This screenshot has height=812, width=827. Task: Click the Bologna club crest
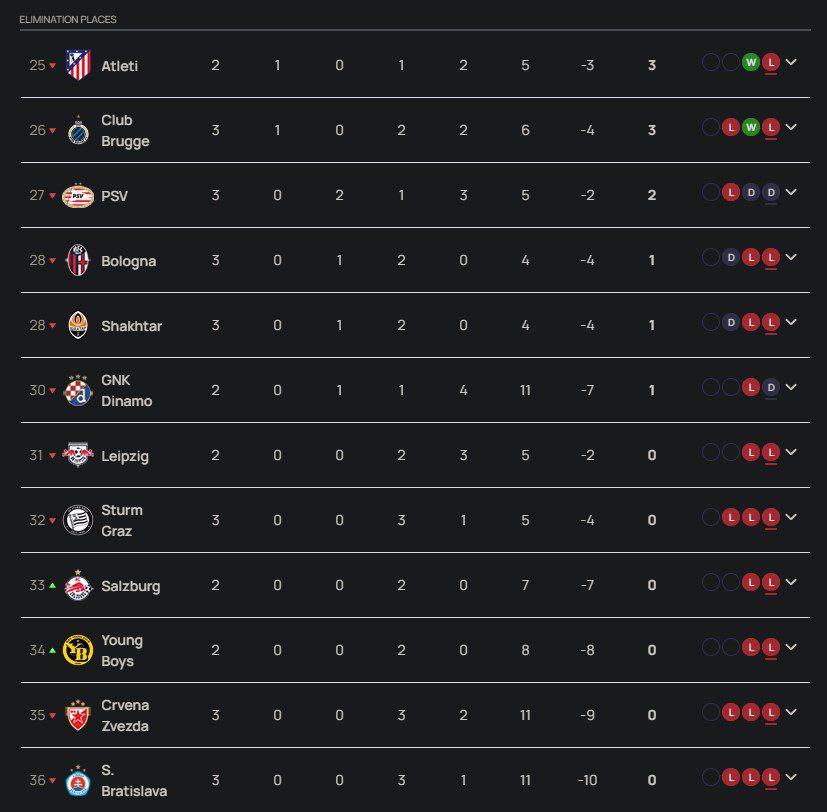click(77, 260)
